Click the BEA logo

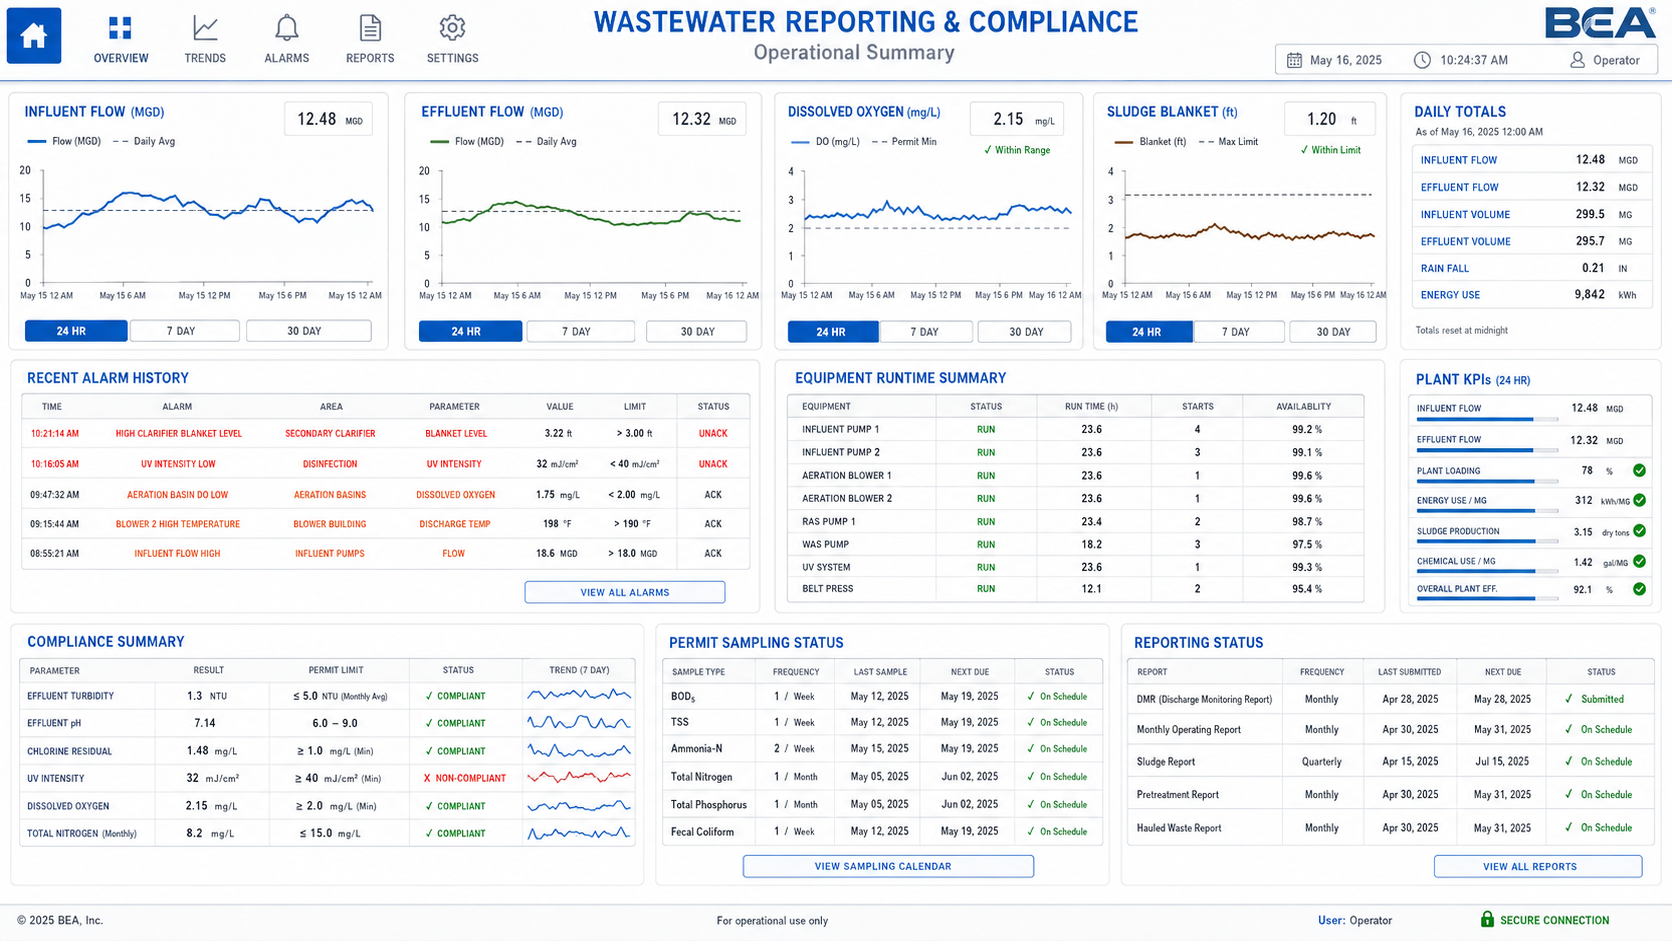coord(1600,23)
